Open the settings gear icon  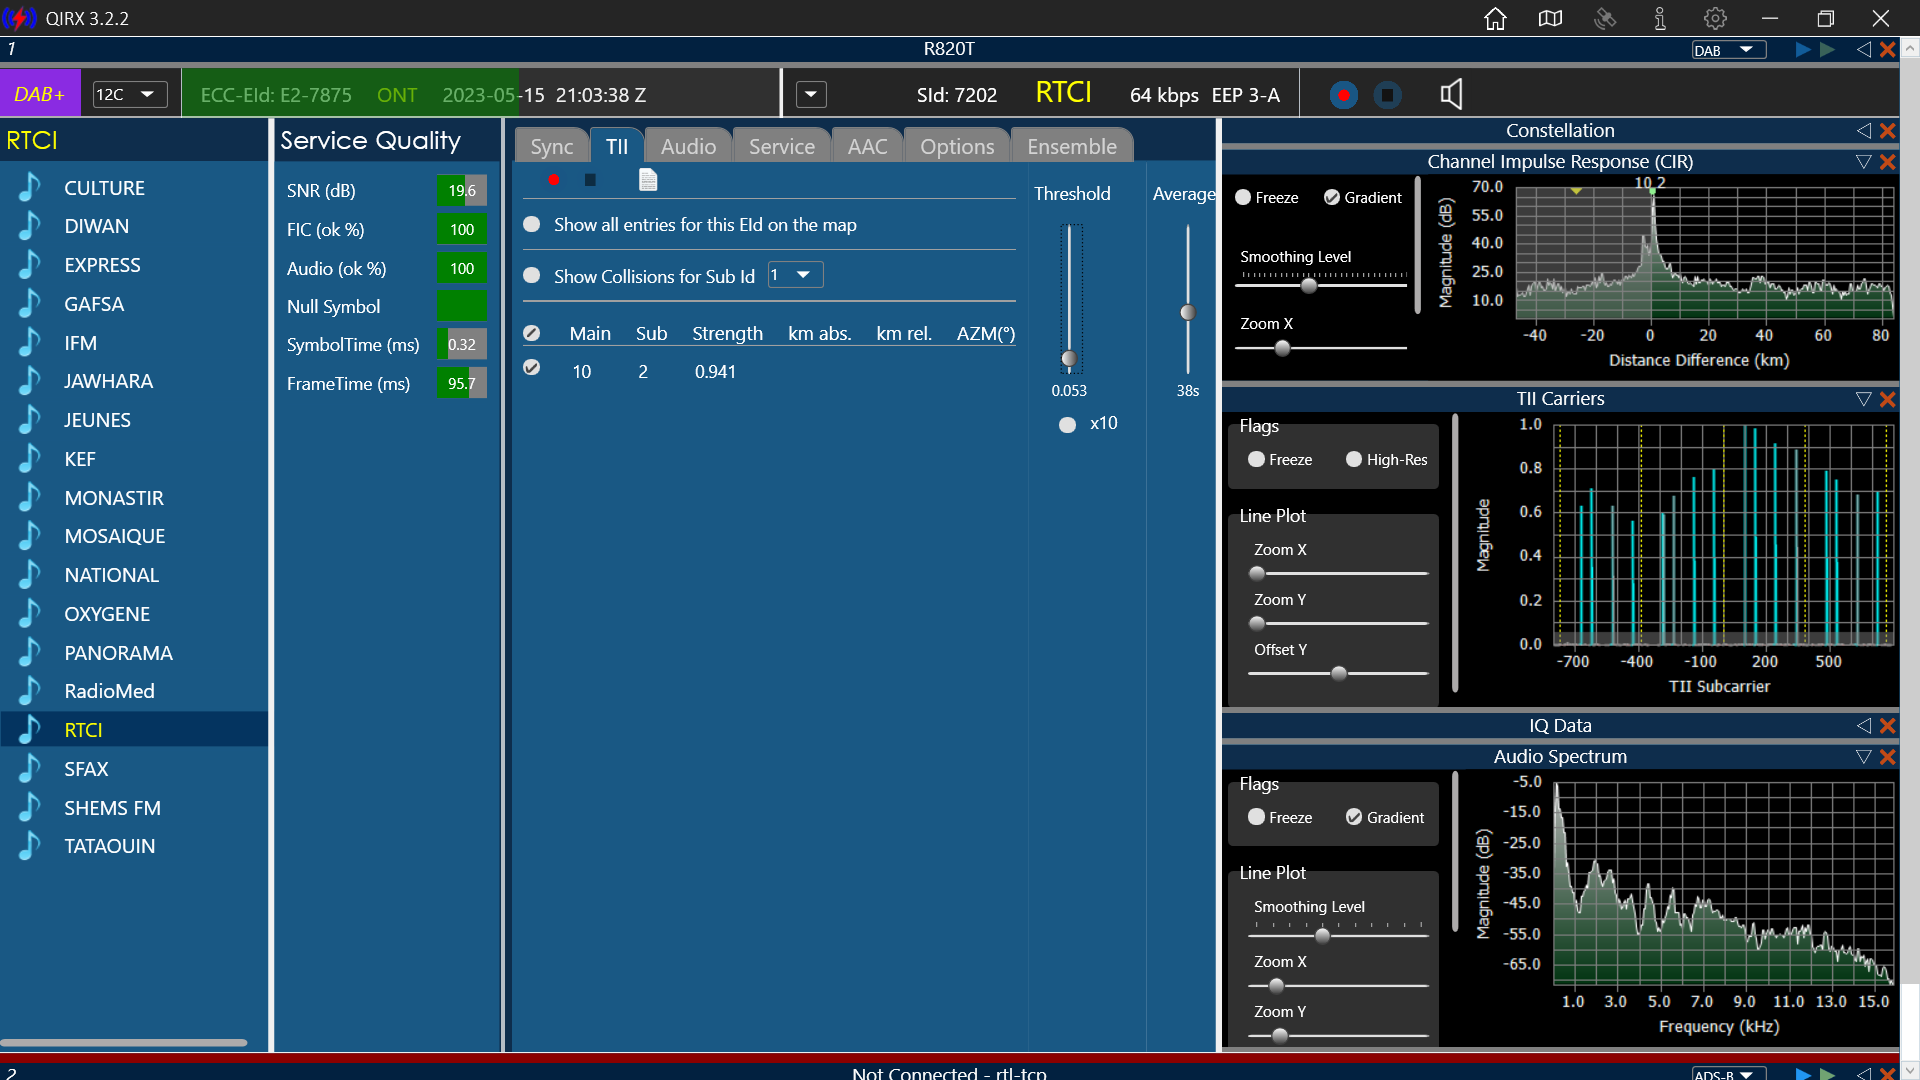tap(1715, 19)
